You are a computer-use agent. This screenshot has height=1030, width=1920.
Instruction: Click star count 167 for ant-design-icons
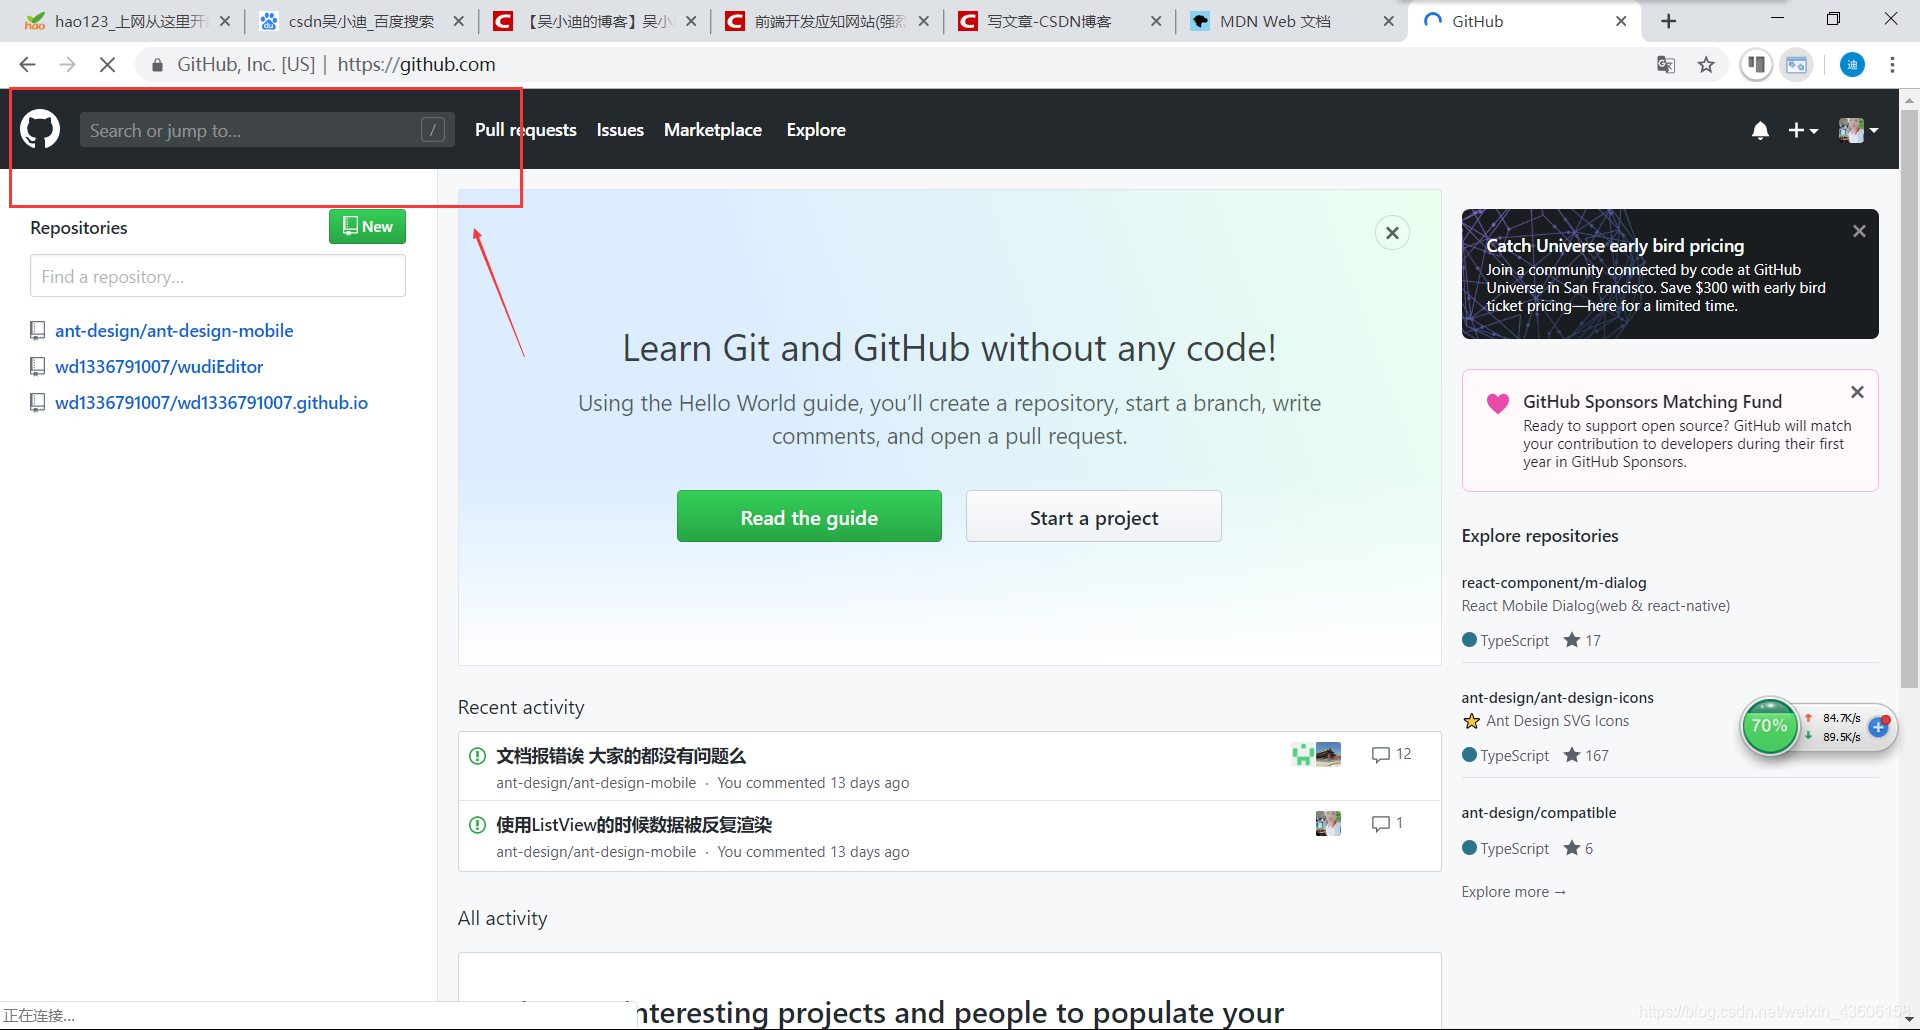coord(1587,756)
